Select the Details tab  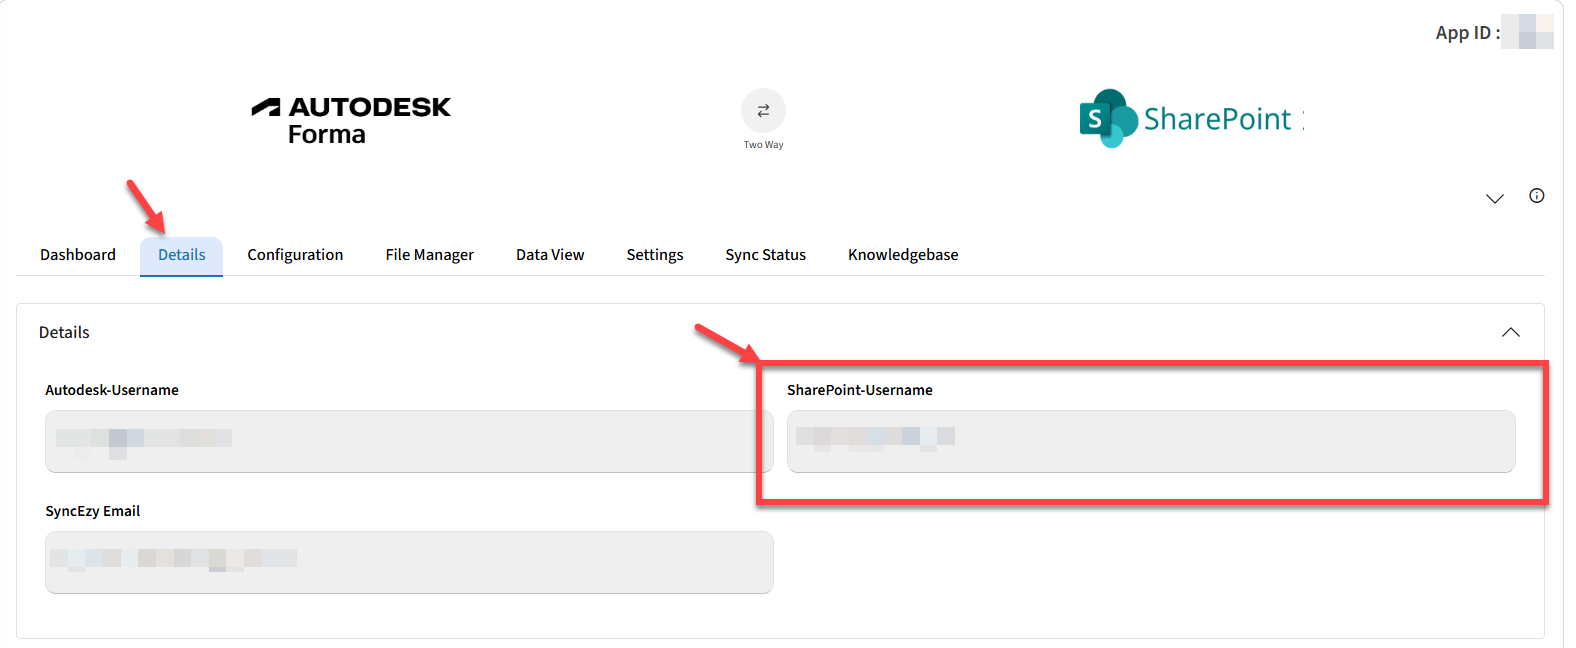[x=181, y=255]
